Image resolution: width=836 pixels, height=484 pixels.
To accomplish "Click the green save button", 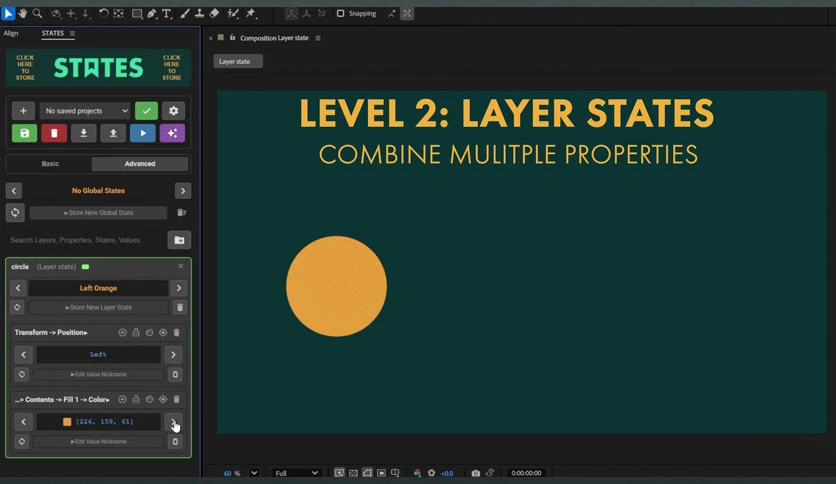I will click(x=25, y=133).
